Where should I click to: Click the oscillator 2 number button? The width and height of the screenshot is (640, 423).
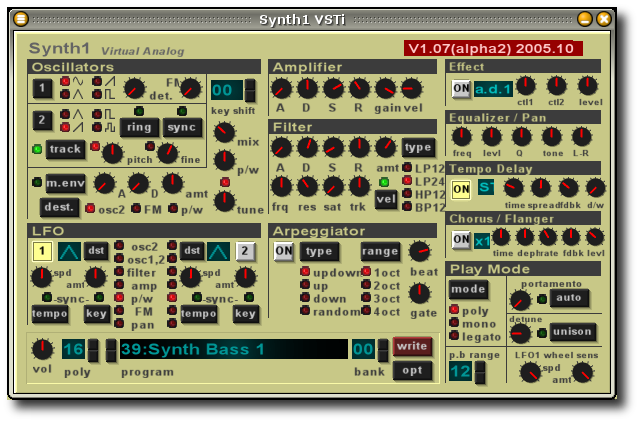click(x=42, y=120)
